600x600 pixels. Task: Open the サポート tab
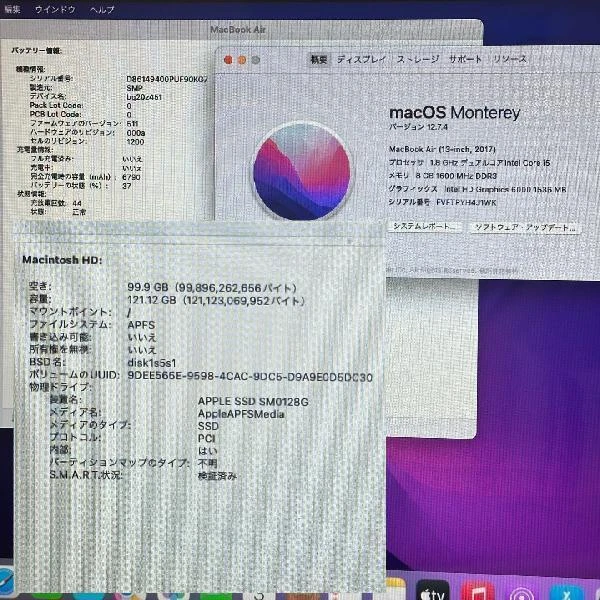[465, 59]
